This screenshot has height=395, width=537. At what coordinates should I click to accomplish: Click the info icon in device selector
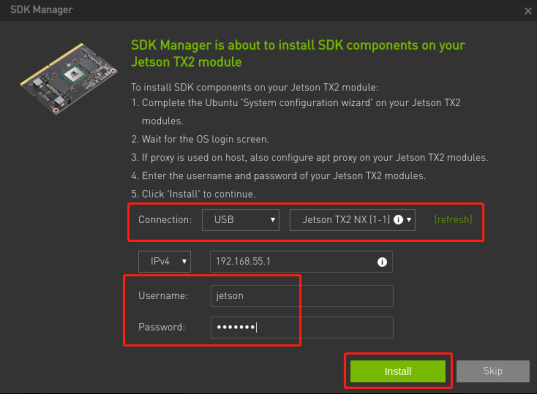tap(398, 220)
